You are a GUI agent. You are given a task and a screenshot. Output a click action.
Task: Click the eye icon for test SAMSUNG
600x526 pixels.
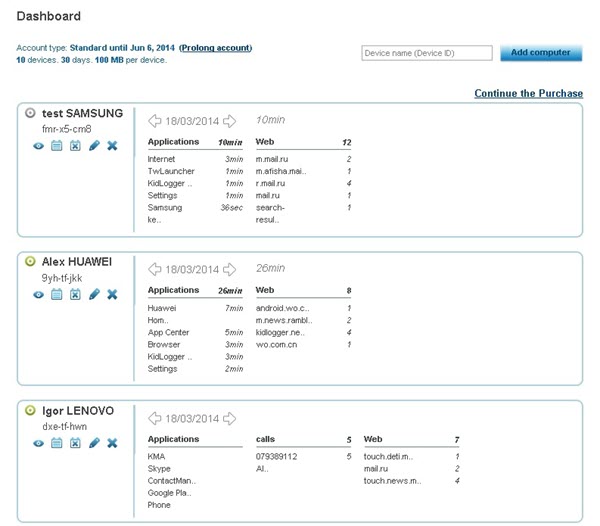click(x=38, y=146)
